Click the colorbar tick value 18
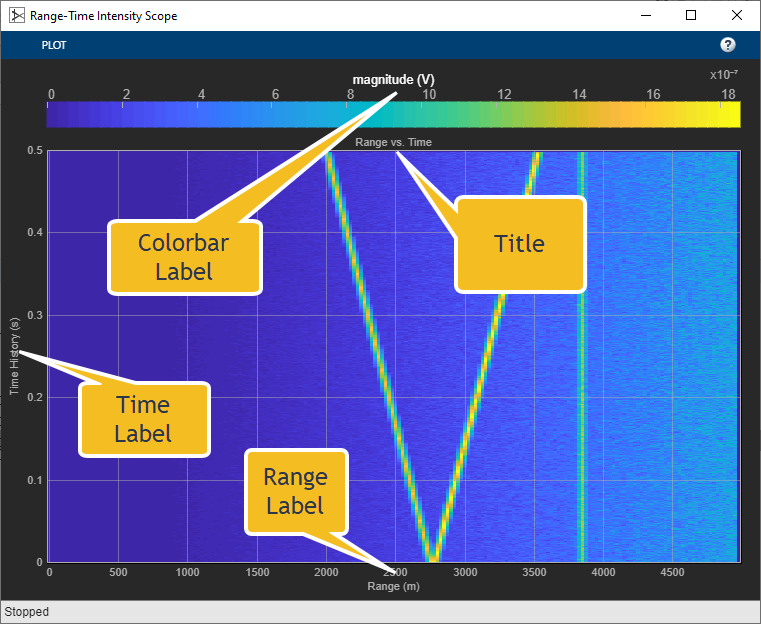Screen dimensions: 761x624 (x=728, y=94)
